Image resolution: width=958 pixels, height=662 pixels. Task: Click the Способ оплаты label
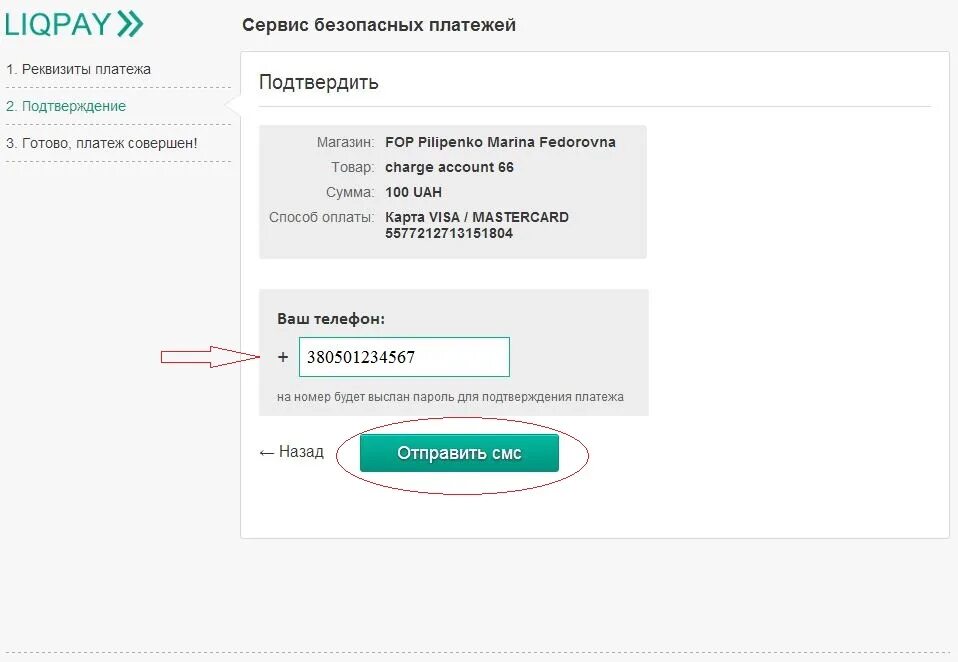tap(321, 217)
